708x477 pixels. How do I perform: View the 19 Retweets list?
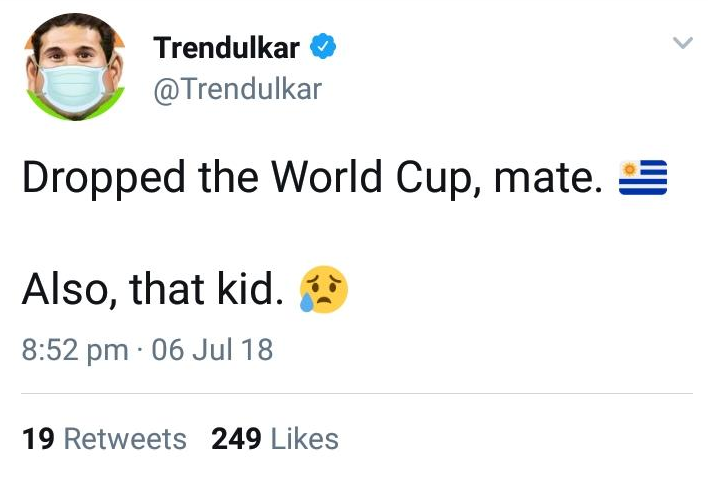click(x=104, y=438)
